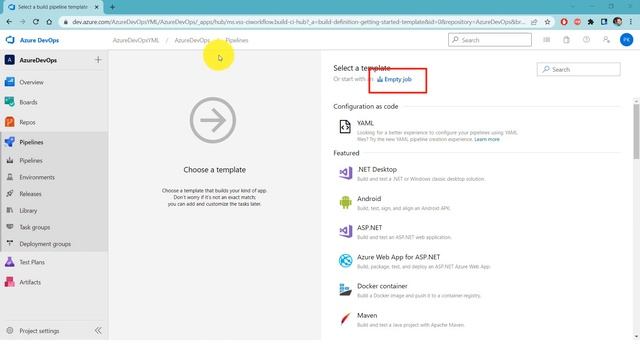Open the marketplace bag icon in header
640x360 pixels.
566,40
